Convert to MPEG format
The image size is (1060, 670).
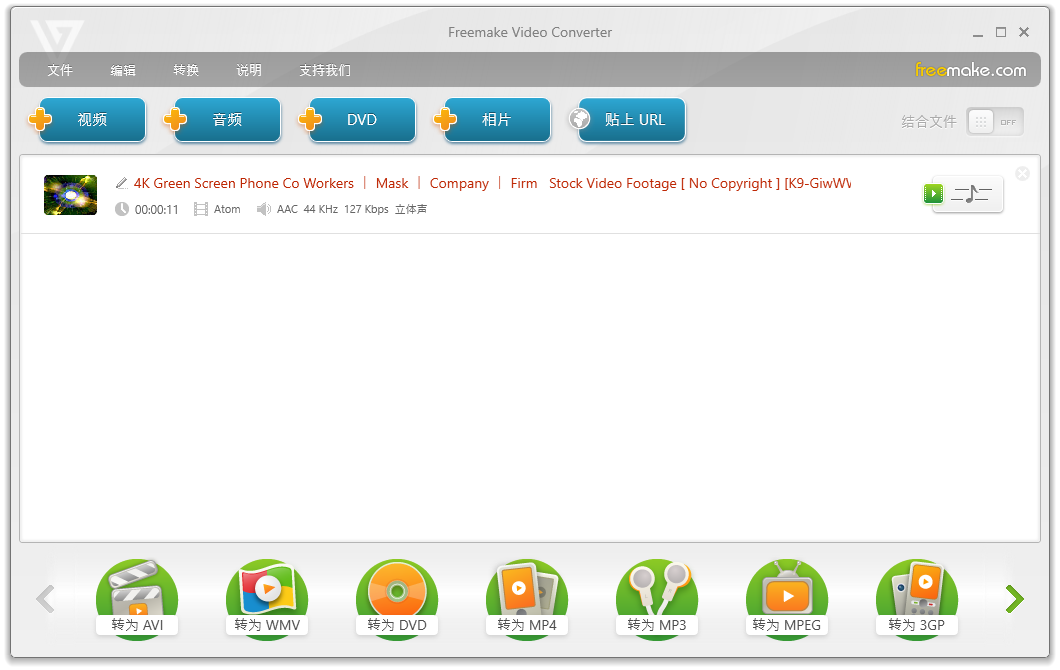(x=787, y=599)
